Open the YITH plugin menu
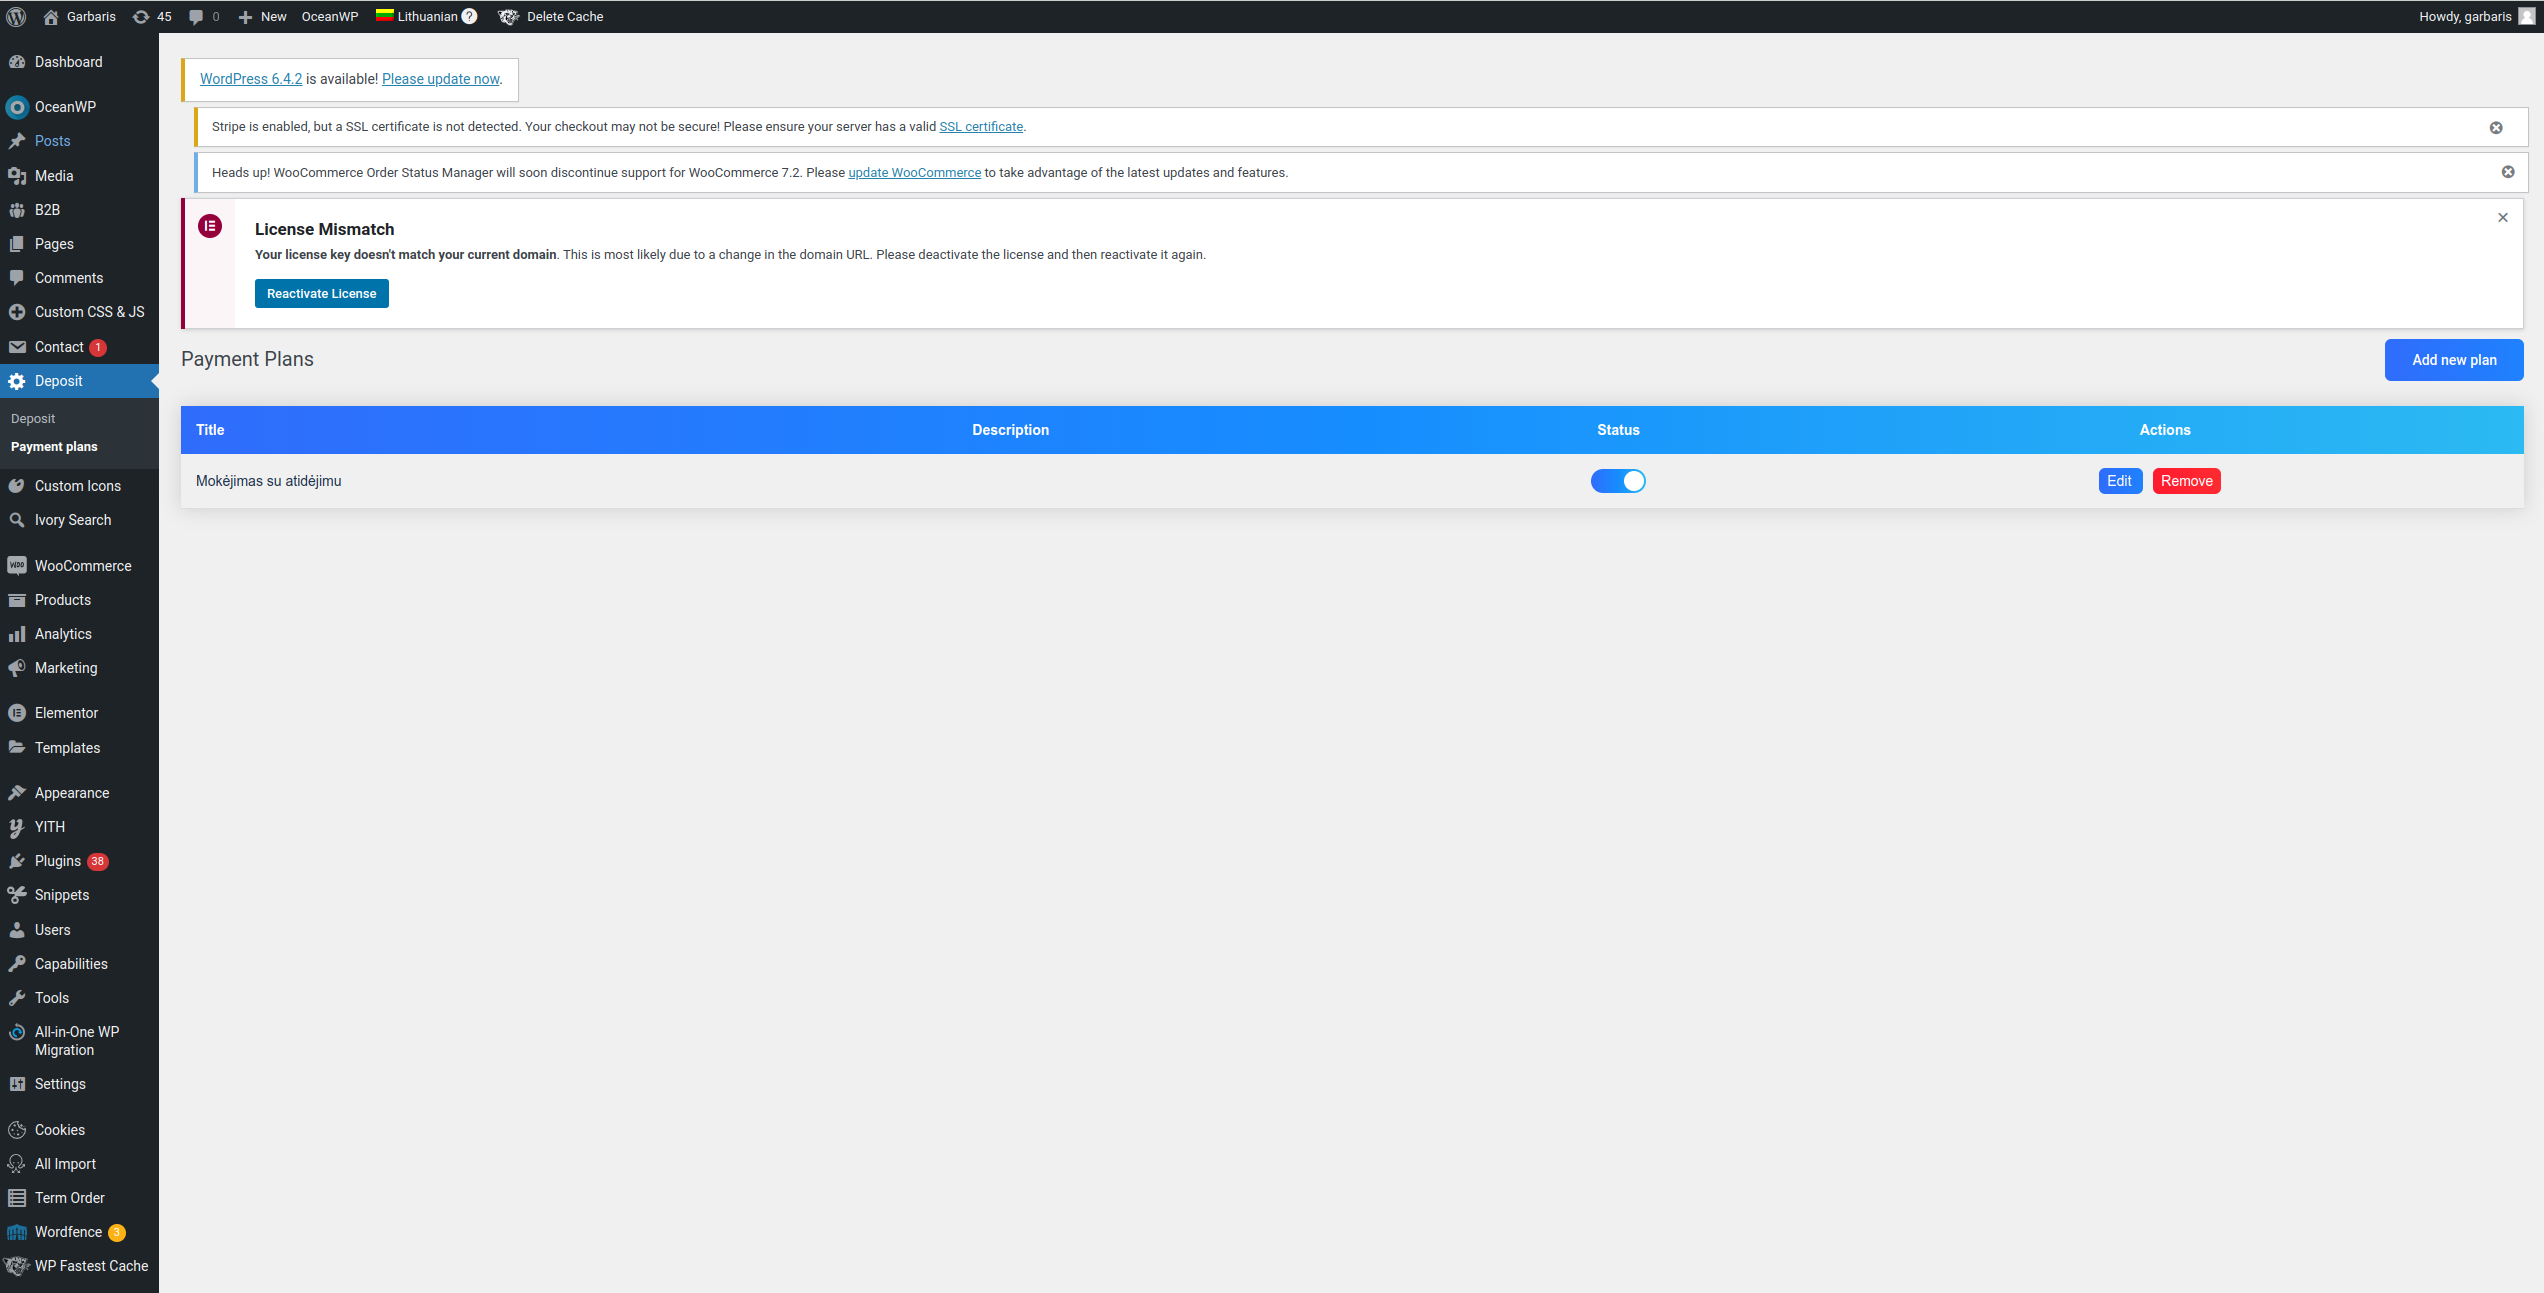Screen dimensions: 2544x1293 point(79,827)
